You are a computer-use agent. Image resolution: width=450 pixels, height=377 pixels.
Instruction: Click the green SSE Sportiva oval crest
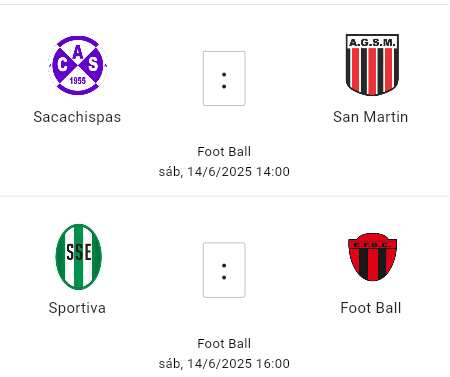79,257
